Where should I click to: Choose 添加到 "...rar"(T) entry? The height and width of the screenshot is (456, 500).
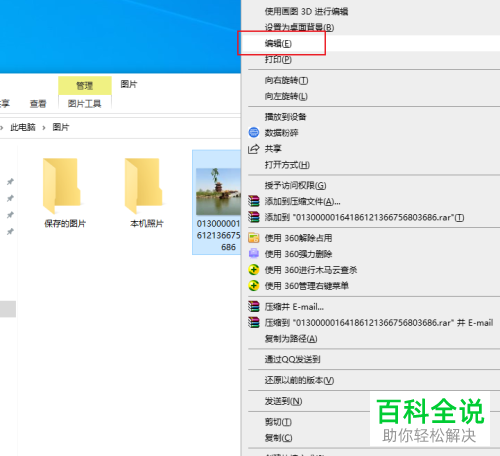(x=364, y=217)
